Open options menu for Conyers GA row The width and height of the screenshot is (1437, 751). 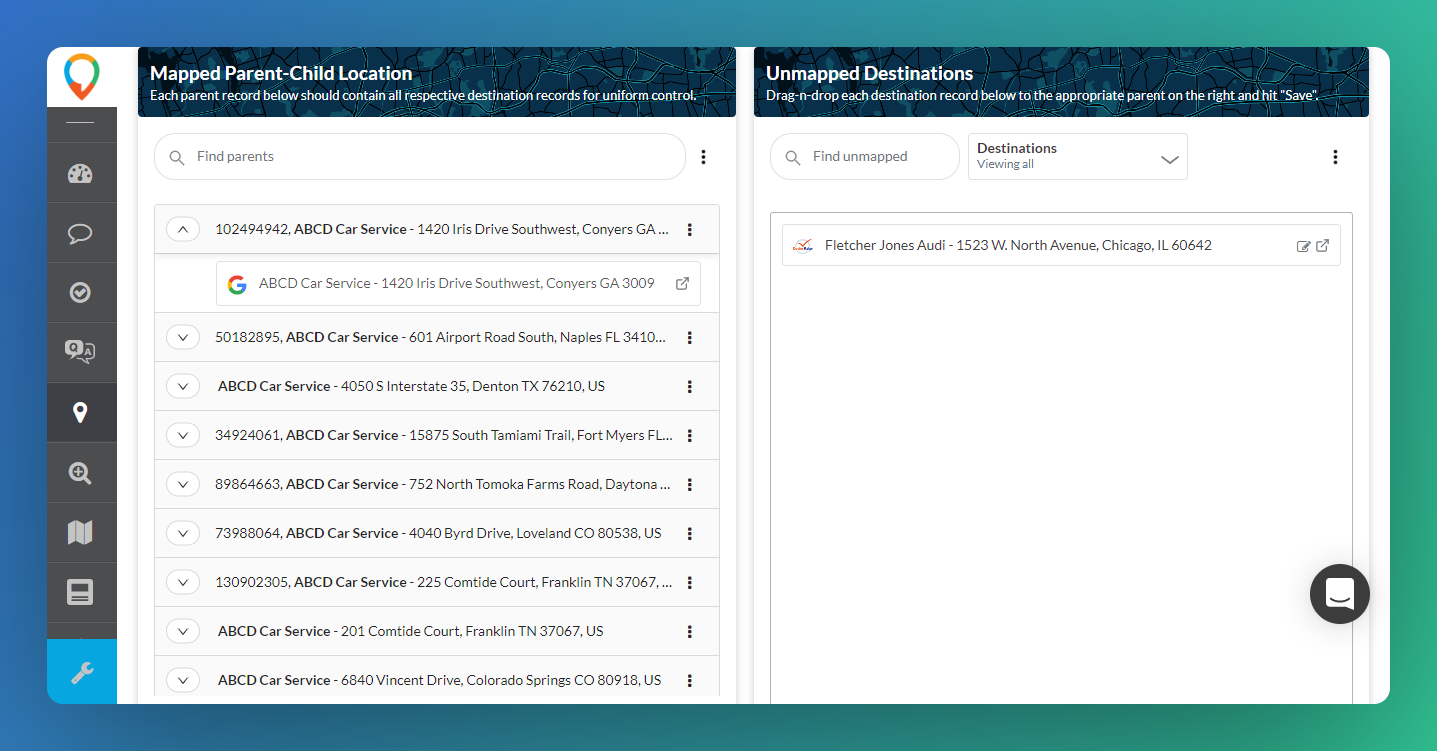(x=690, y=229)
